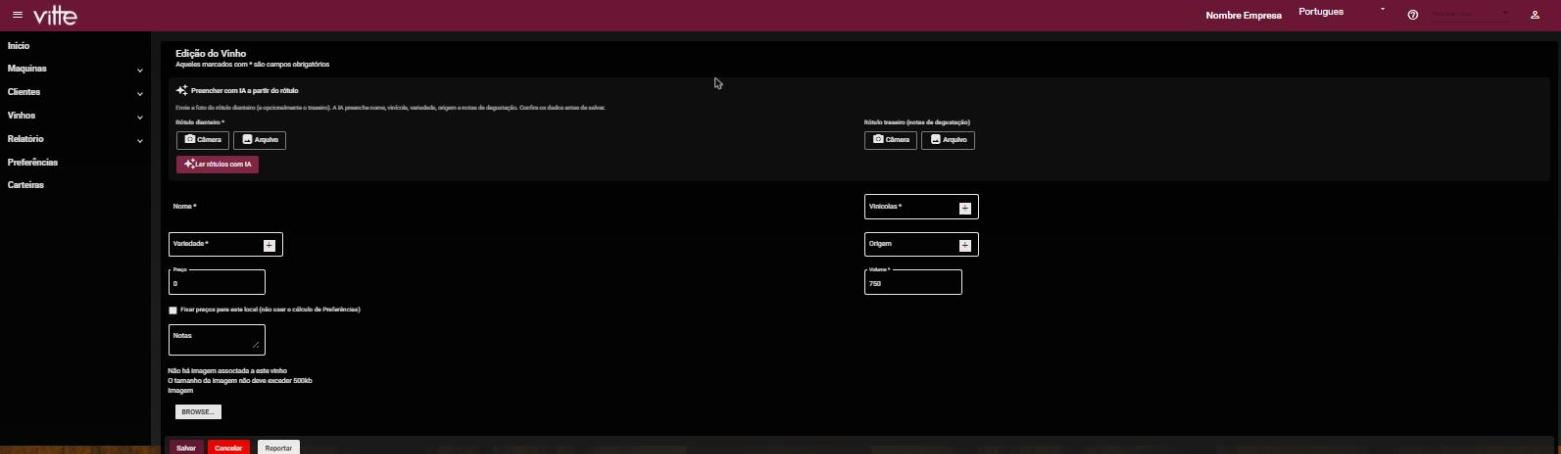The height and width of the screenshot is (454, 1561).
Task: Click the Câmera button for front label
Action: point(203,140)
